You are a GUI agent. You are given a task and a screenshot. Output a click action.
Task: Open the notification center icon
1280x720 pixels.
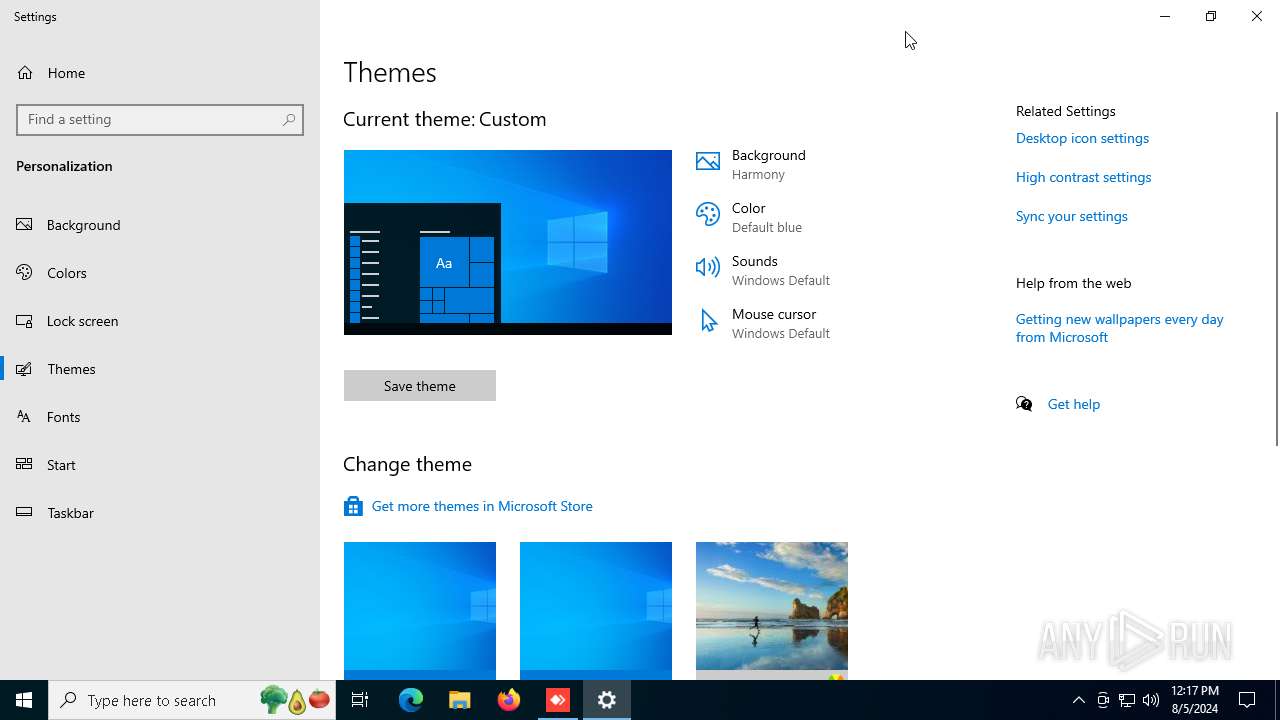coord(1247,700)
